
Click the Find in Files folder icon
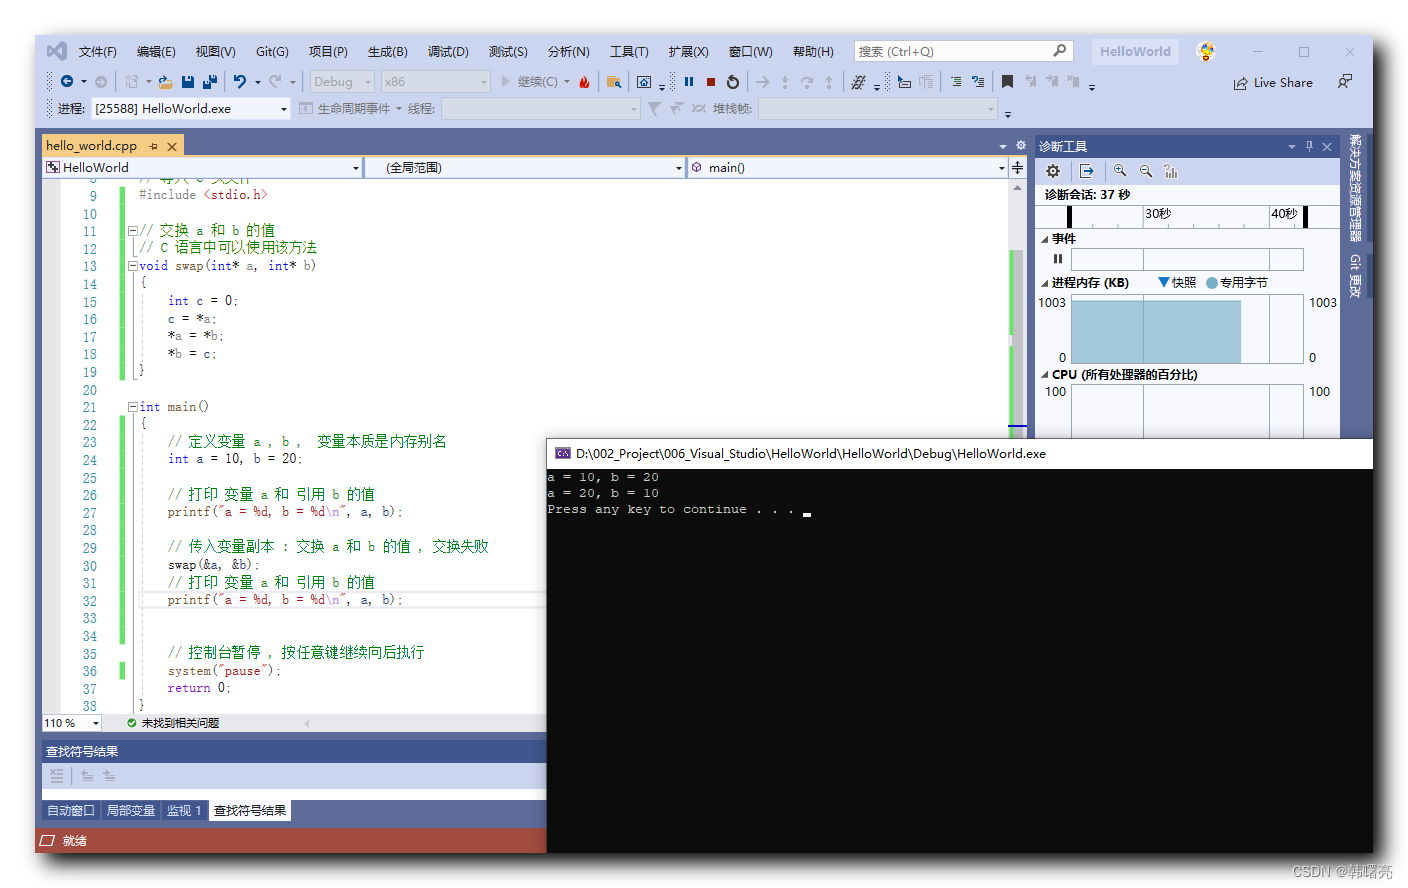click(x=614, y=82)
